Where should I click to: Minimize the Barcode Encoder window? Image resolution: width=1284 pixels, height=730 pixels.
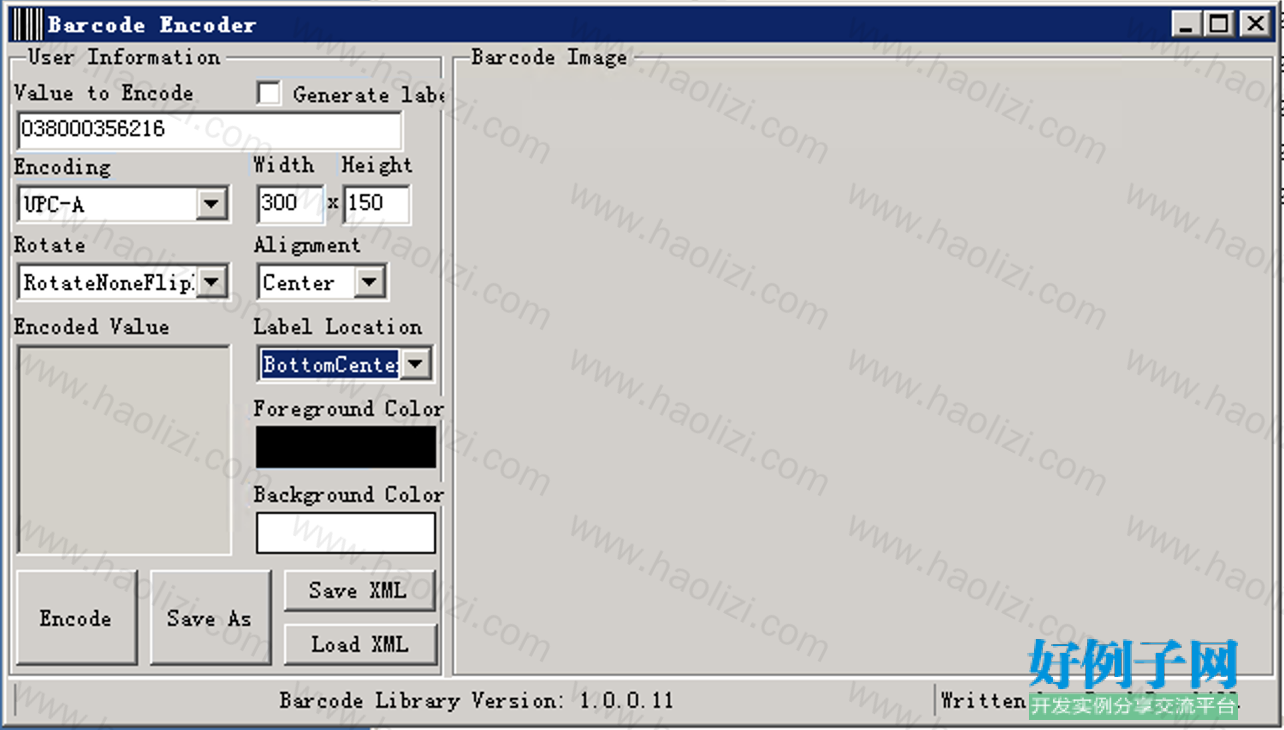1186,24
